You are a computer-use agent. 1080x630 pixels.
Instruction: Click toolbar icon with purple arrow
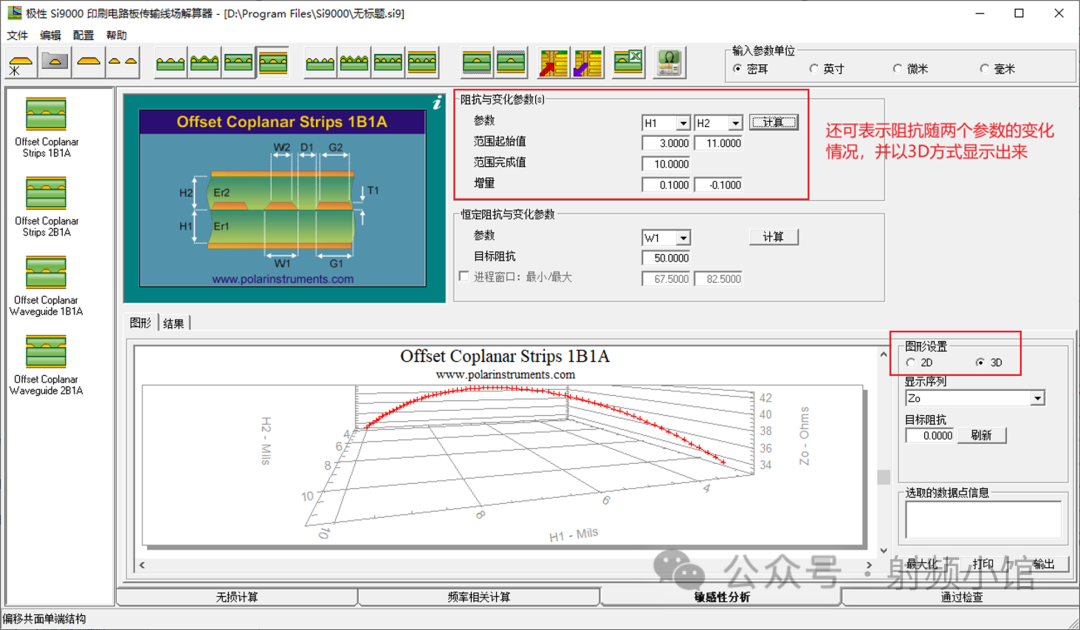click(587, 63)
